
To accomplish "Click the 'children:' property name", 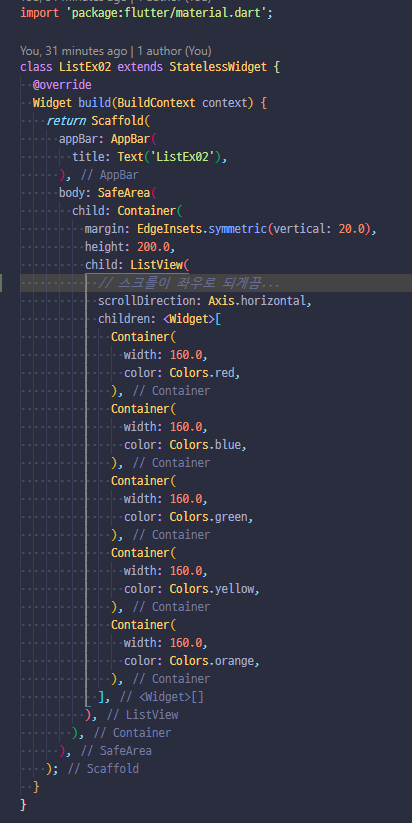I will (x=127, y=319).
